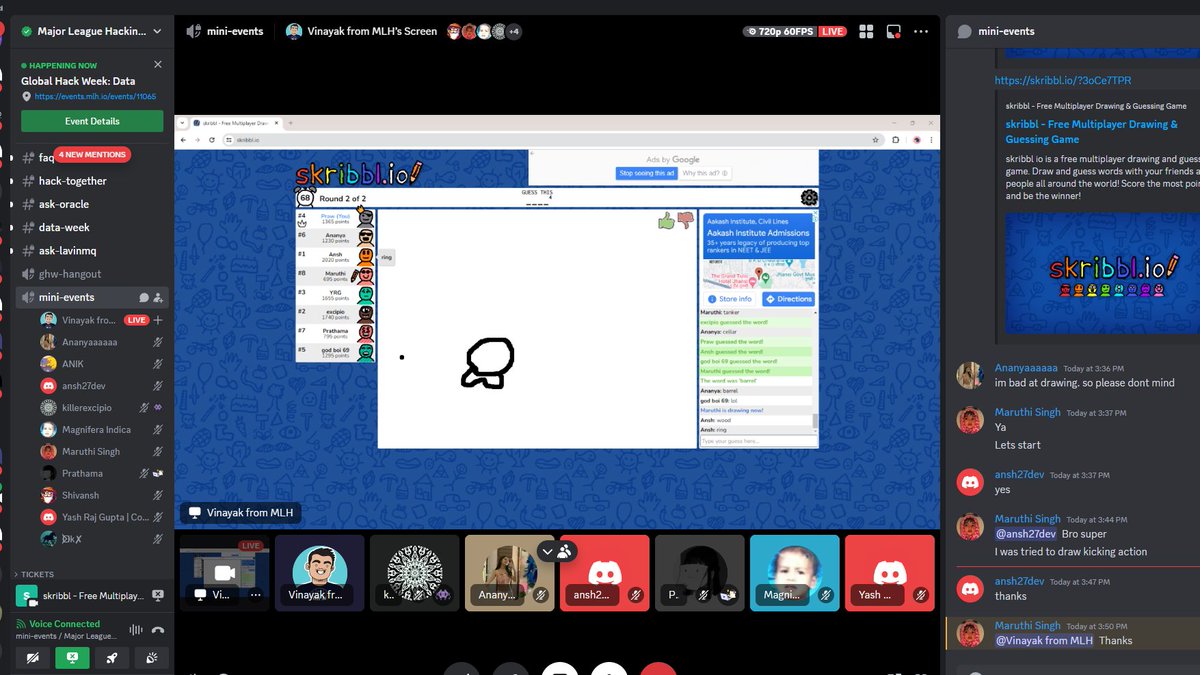Screen dimensions: 1200x675
Task: Close the skribbl activity panel
Action: point(157,596)
